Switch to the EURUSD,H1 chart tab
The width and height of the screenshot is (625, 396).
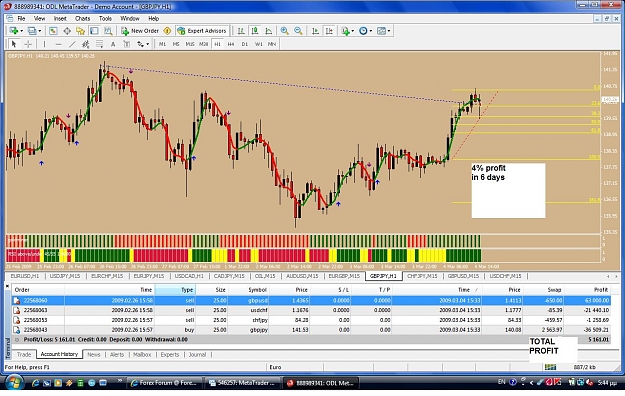click(25, 276)
